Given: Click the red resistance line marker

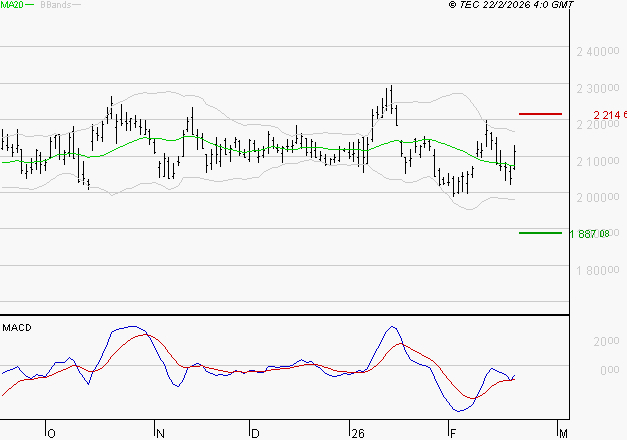Looking at the screenshot, I should coord(541,114).
